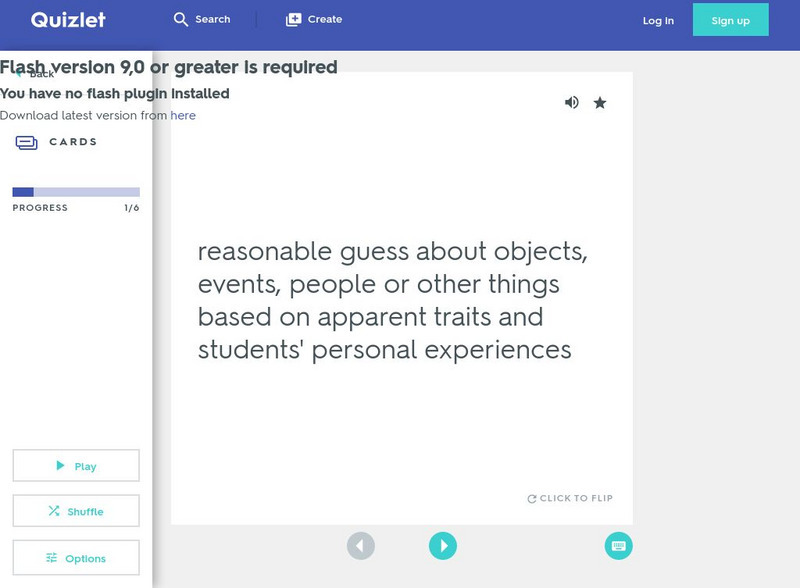Click the Cards mode icon
The height and width of the screenshot is (588, 800).
(27, 142)
